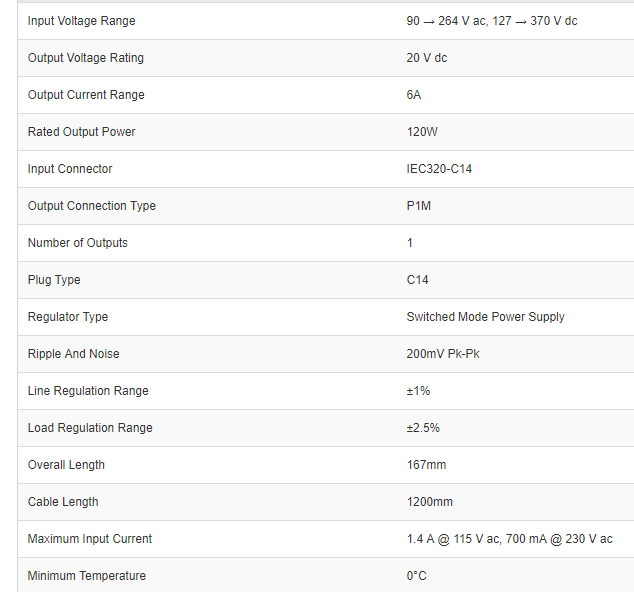Click the Number of Outputs label
Screen dimensions: 634x592
[78, 243]
